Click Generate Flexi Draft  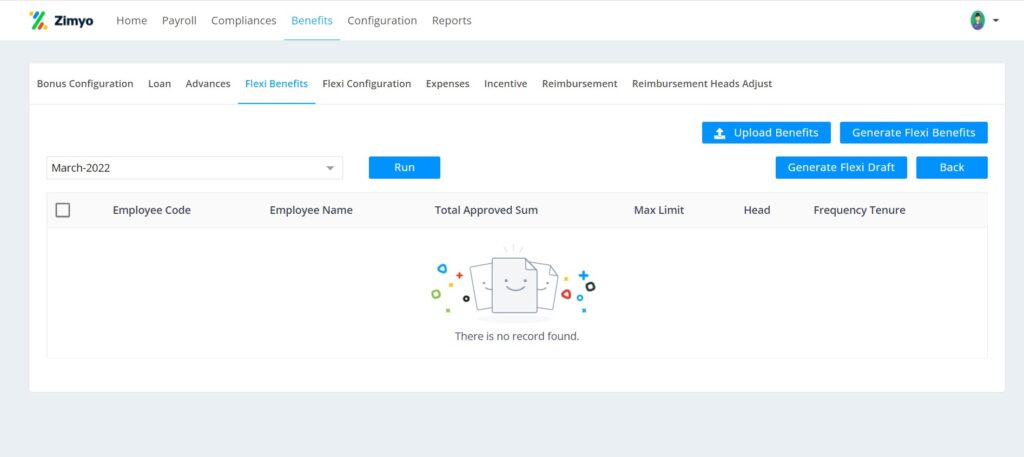coord(841,167)
